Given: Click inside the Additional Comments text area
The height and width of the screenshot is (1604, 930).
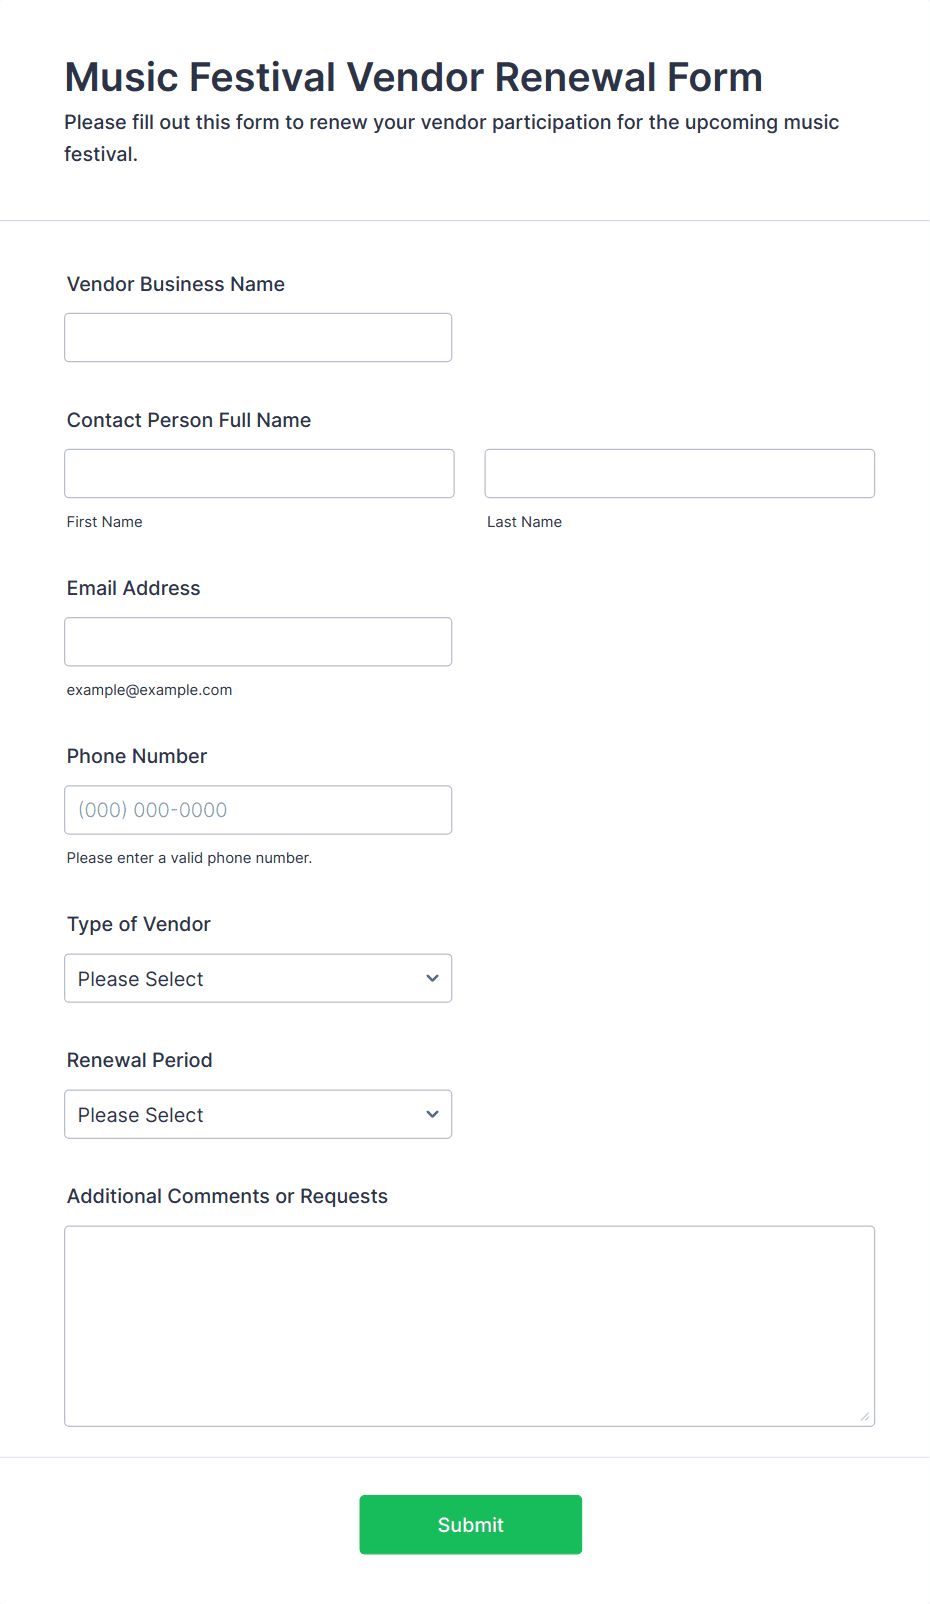Looking at the screenshot, I should click(x=469, y=1326).
